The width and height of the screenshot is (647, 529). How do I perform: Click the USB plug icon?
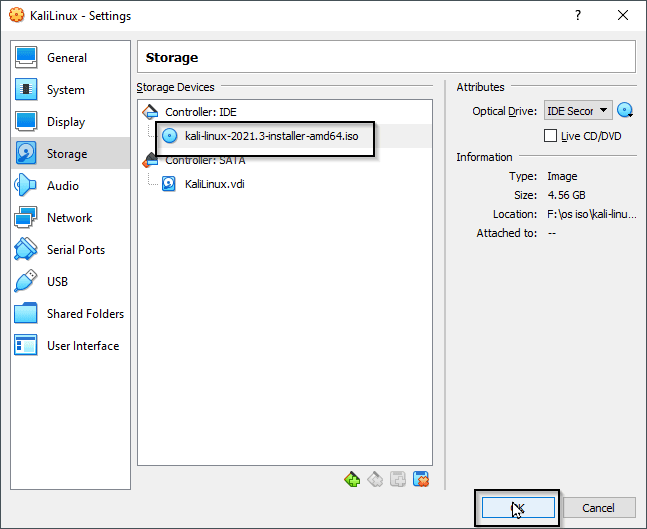click(x=25, y=281)
